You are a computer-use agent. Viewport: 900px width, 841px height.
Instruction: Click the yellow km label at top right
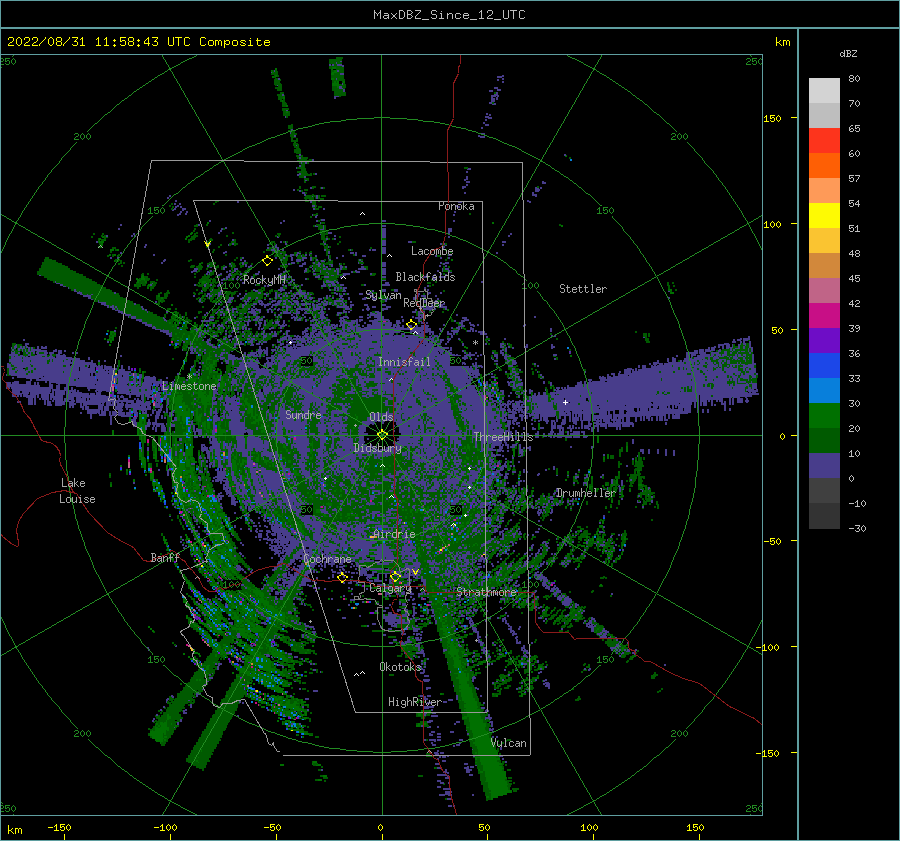(782, 42)
